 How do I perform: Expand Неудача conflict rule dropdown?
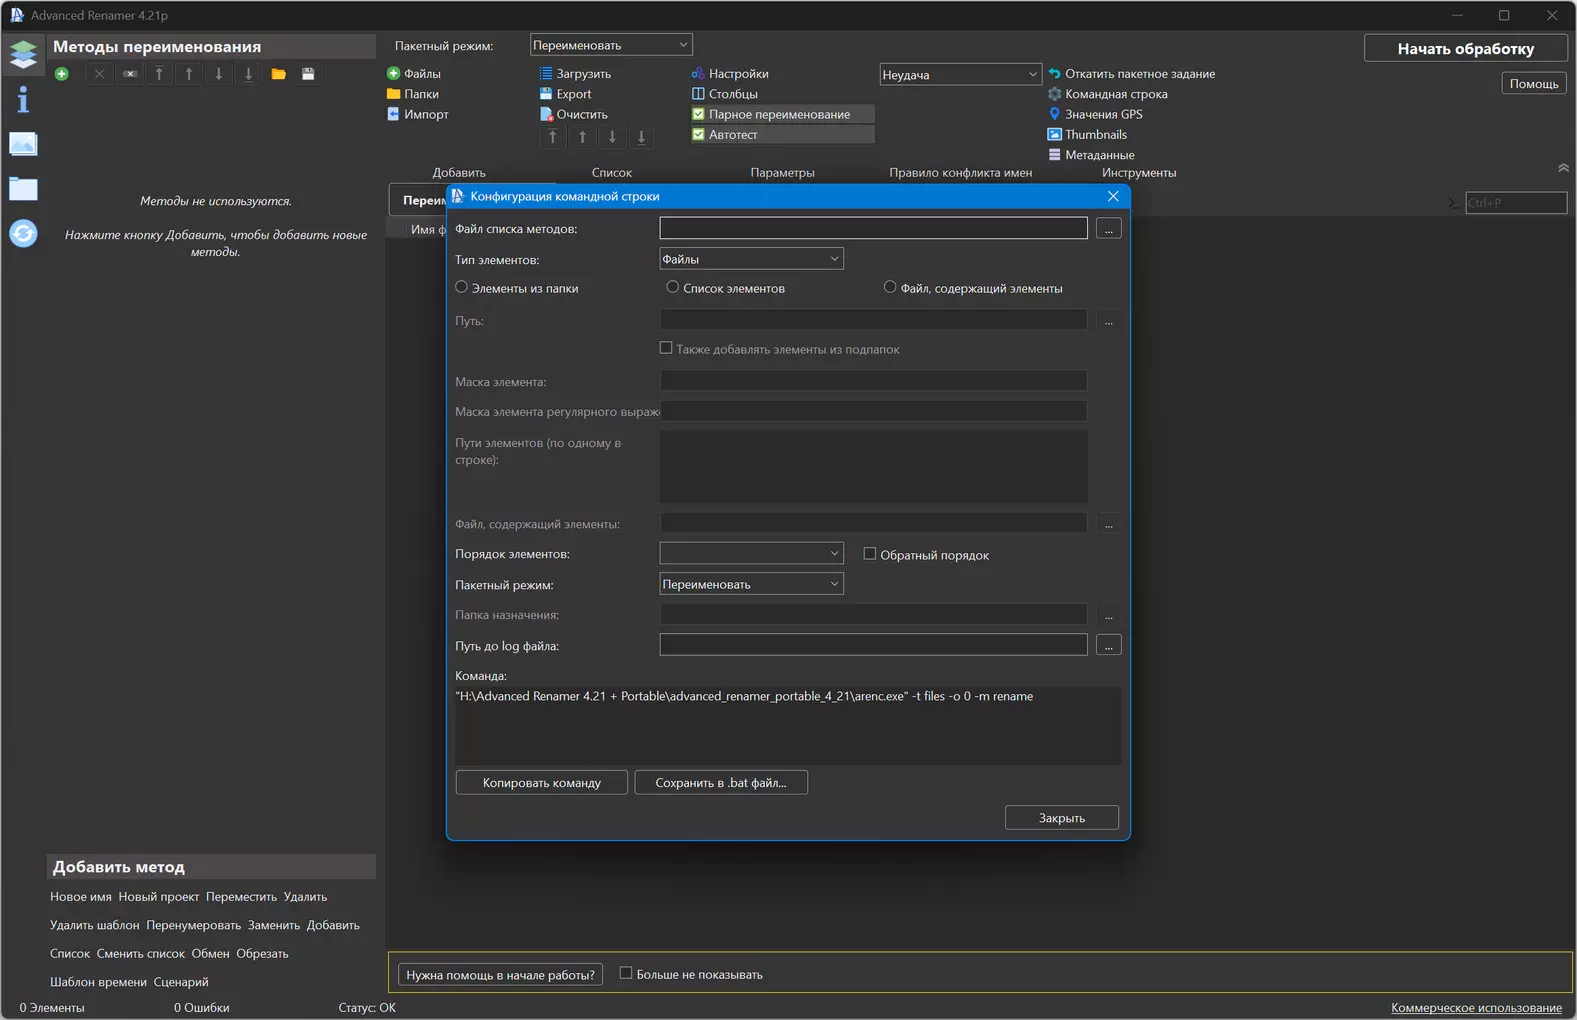coord(960,75)
